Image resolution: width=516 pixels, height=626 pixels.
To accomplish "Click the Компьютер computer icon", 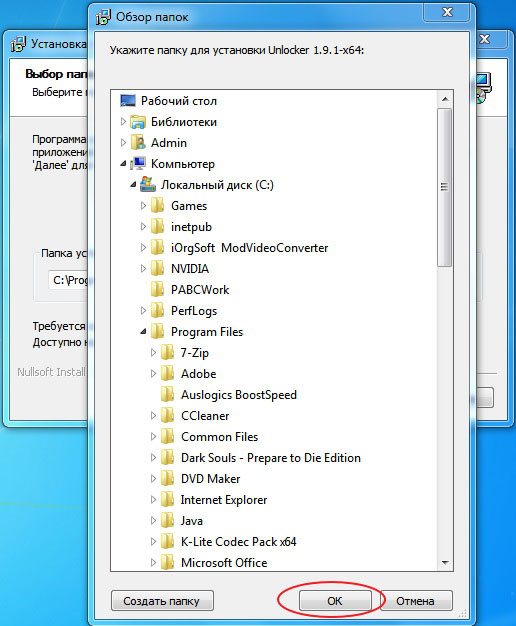I will click(138, 164).
